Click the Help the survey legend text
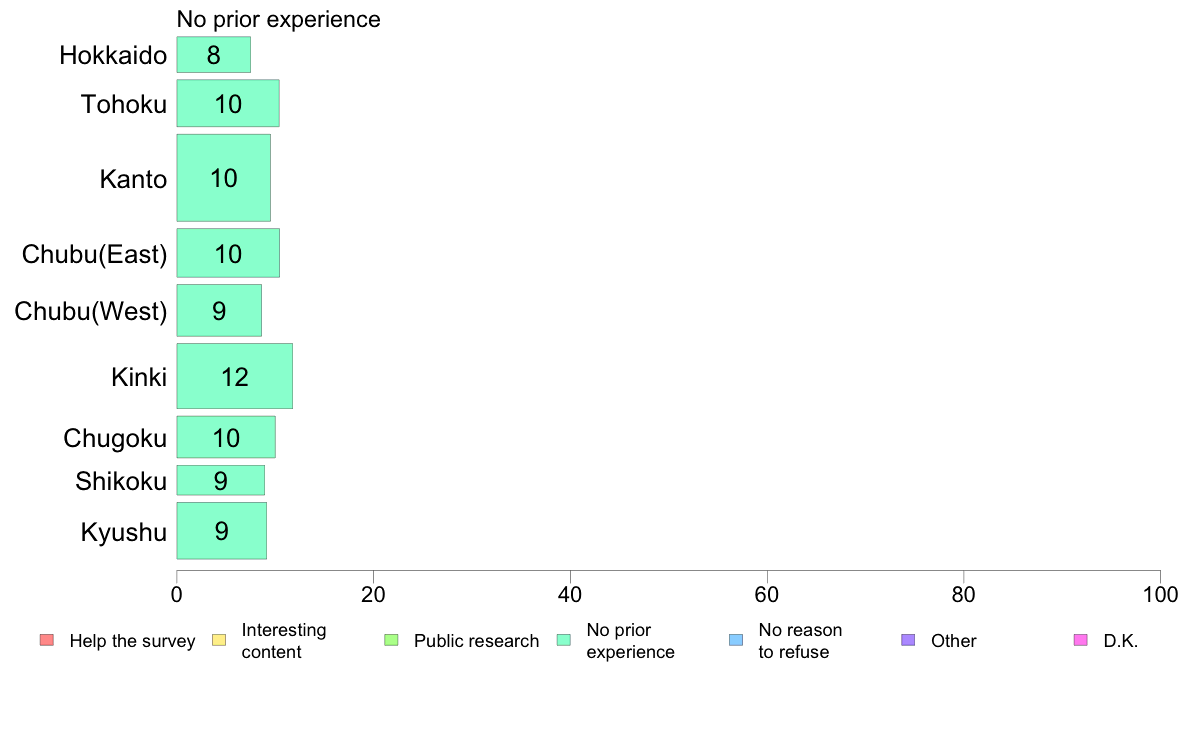This screenshot has width=1188, height=736. point(133,640)
